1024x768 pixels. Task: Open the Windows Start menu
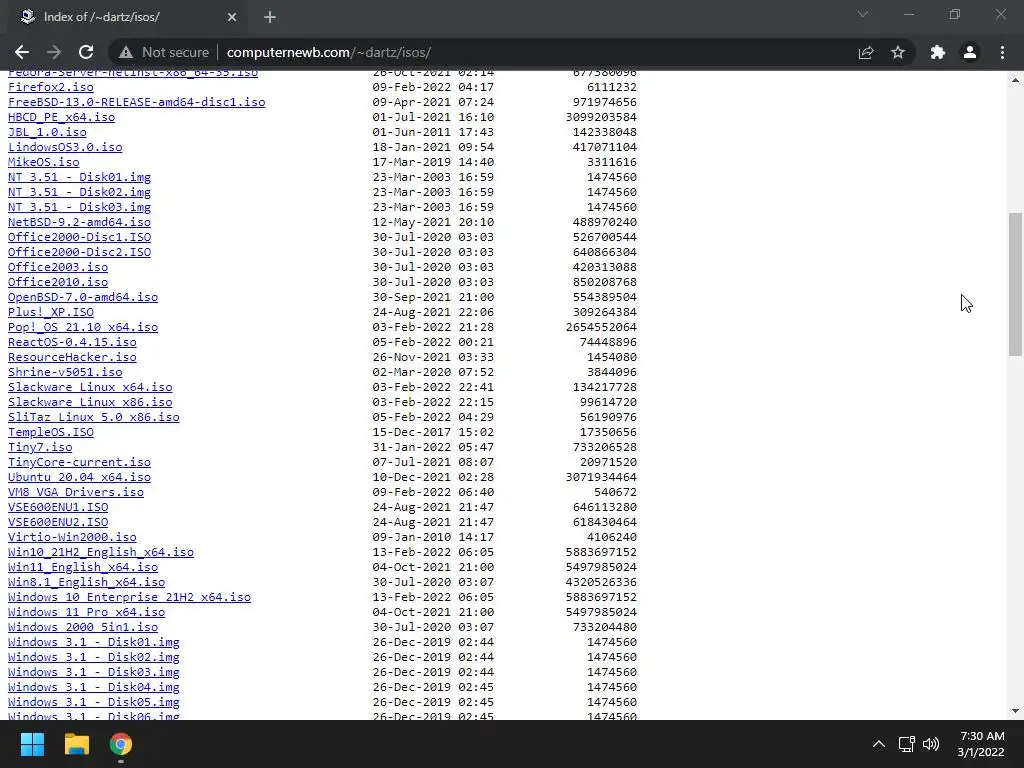click(32, 744)
